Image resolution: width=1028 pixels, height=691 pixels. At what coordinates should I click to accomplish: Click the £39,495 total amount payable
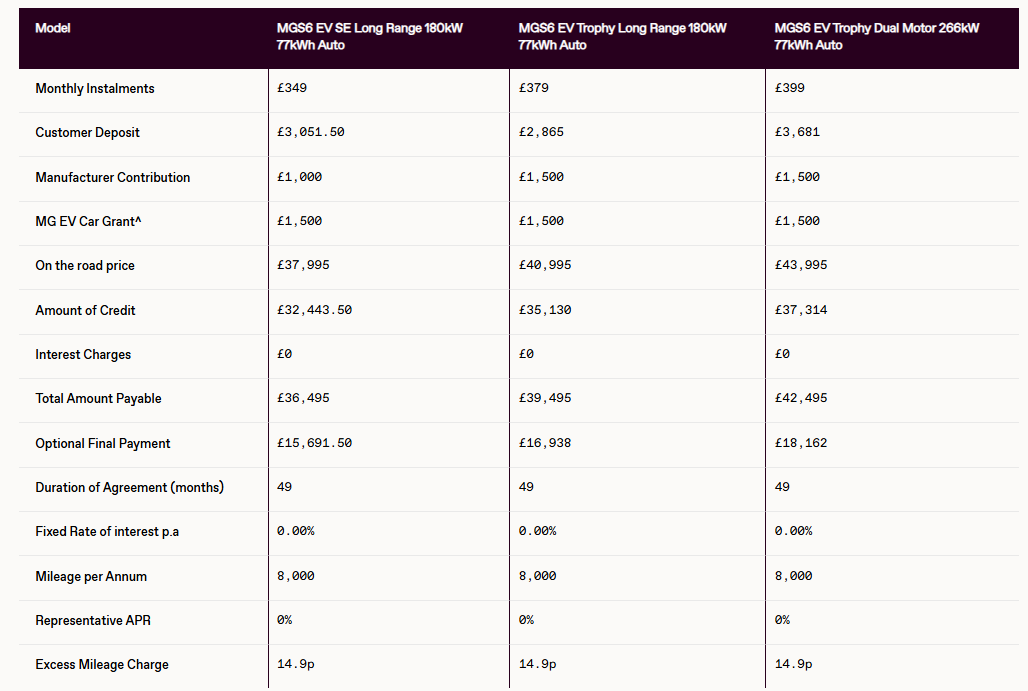point(545,398)
